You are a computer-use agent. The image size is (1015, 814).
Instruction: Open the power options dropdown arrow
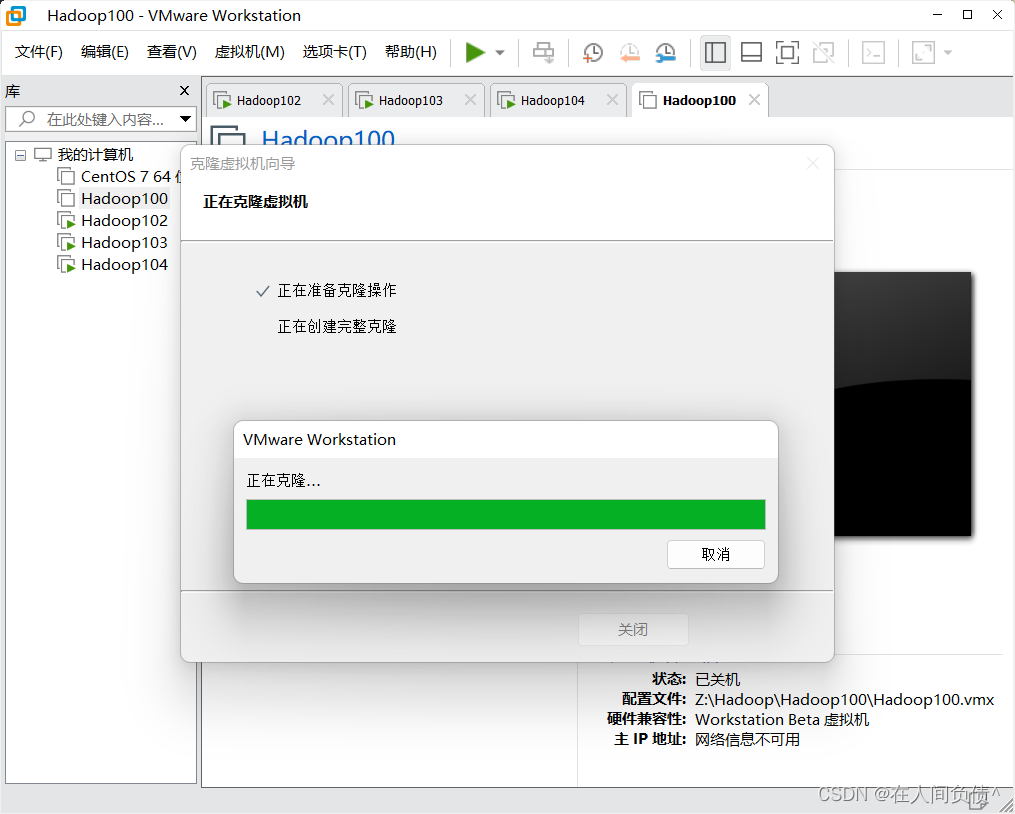500,52
